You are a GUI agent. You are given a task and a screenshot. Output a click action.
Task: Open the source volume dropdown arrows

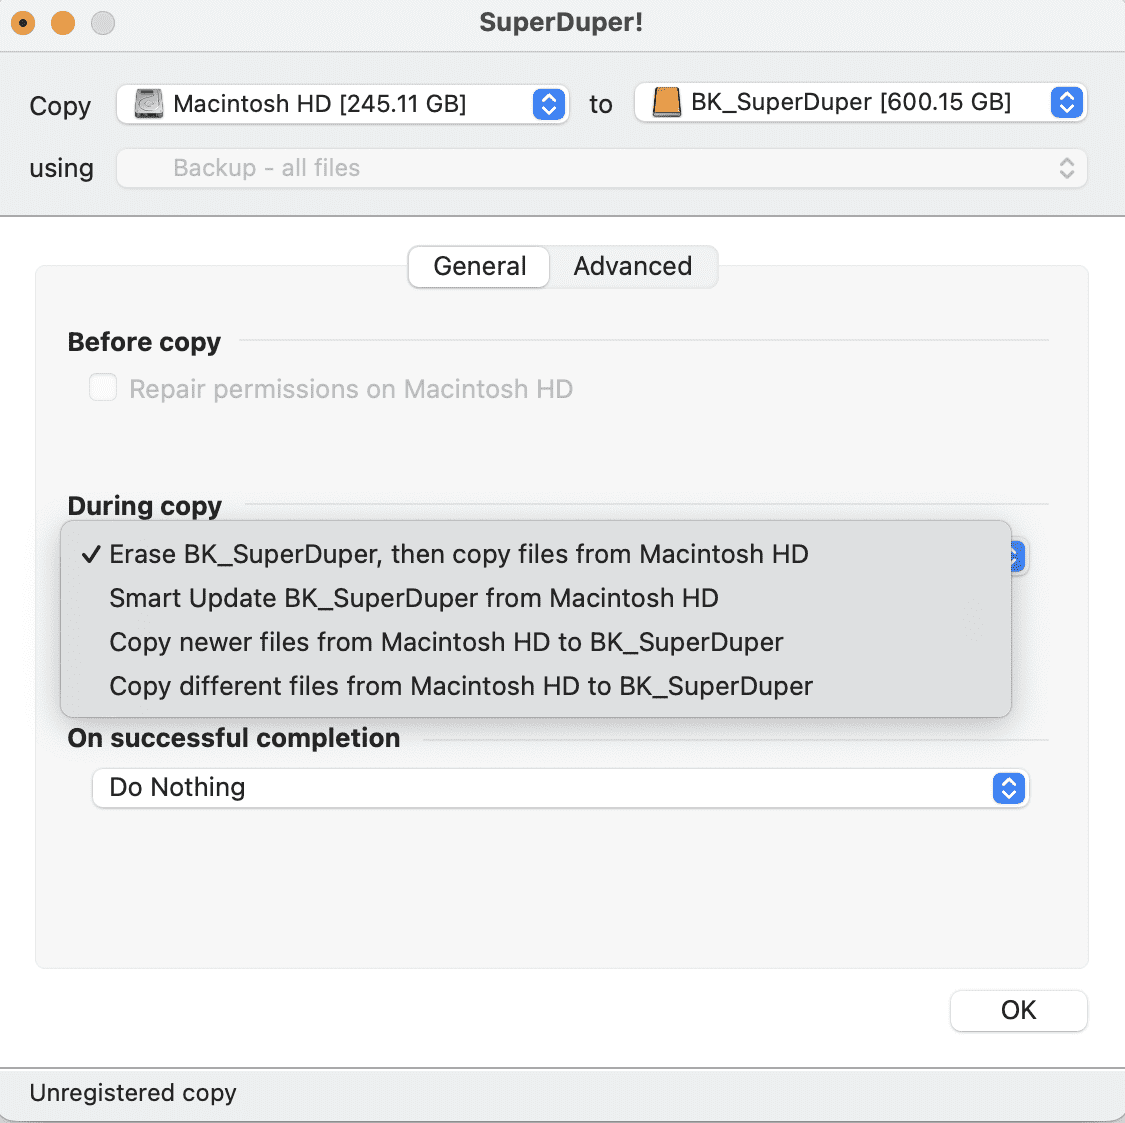[549, 104]
